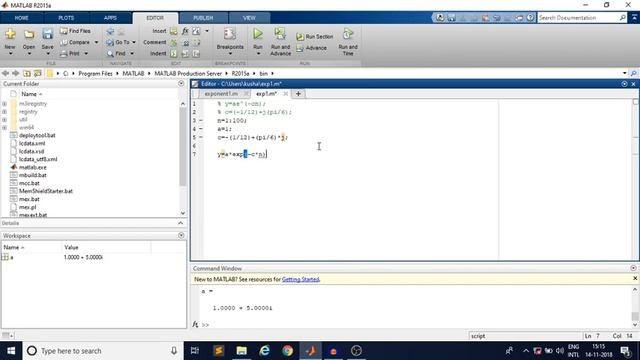The width and height of the screenshot is (640, 360).
Task: Collapse the Details panel
Action: [180, 223]
